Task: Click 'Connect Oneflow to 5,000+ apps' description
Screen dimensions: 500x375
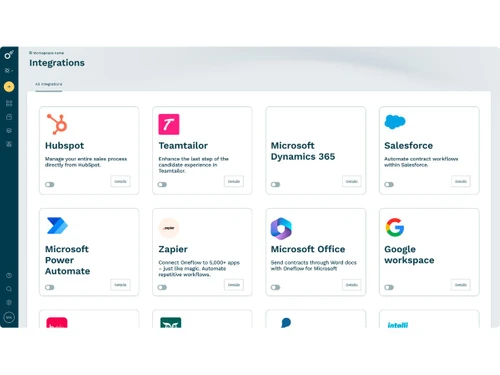Action: point(199,268)
